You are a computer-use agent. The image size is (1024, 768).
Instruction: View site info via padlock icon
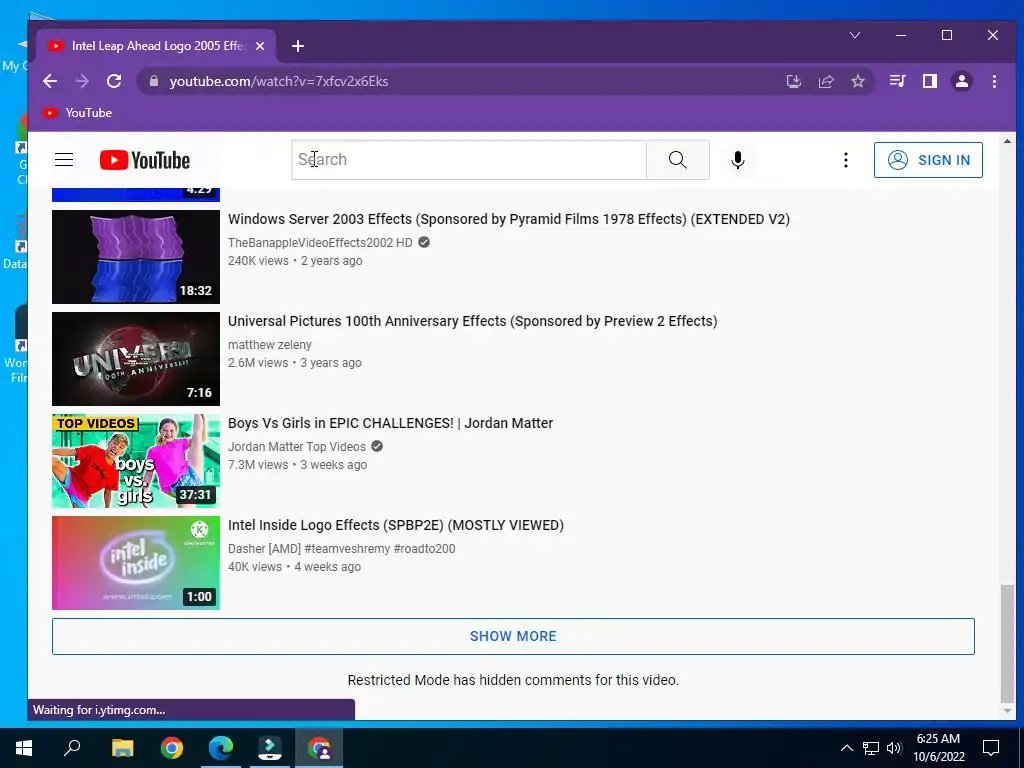(x=154, y=81)
